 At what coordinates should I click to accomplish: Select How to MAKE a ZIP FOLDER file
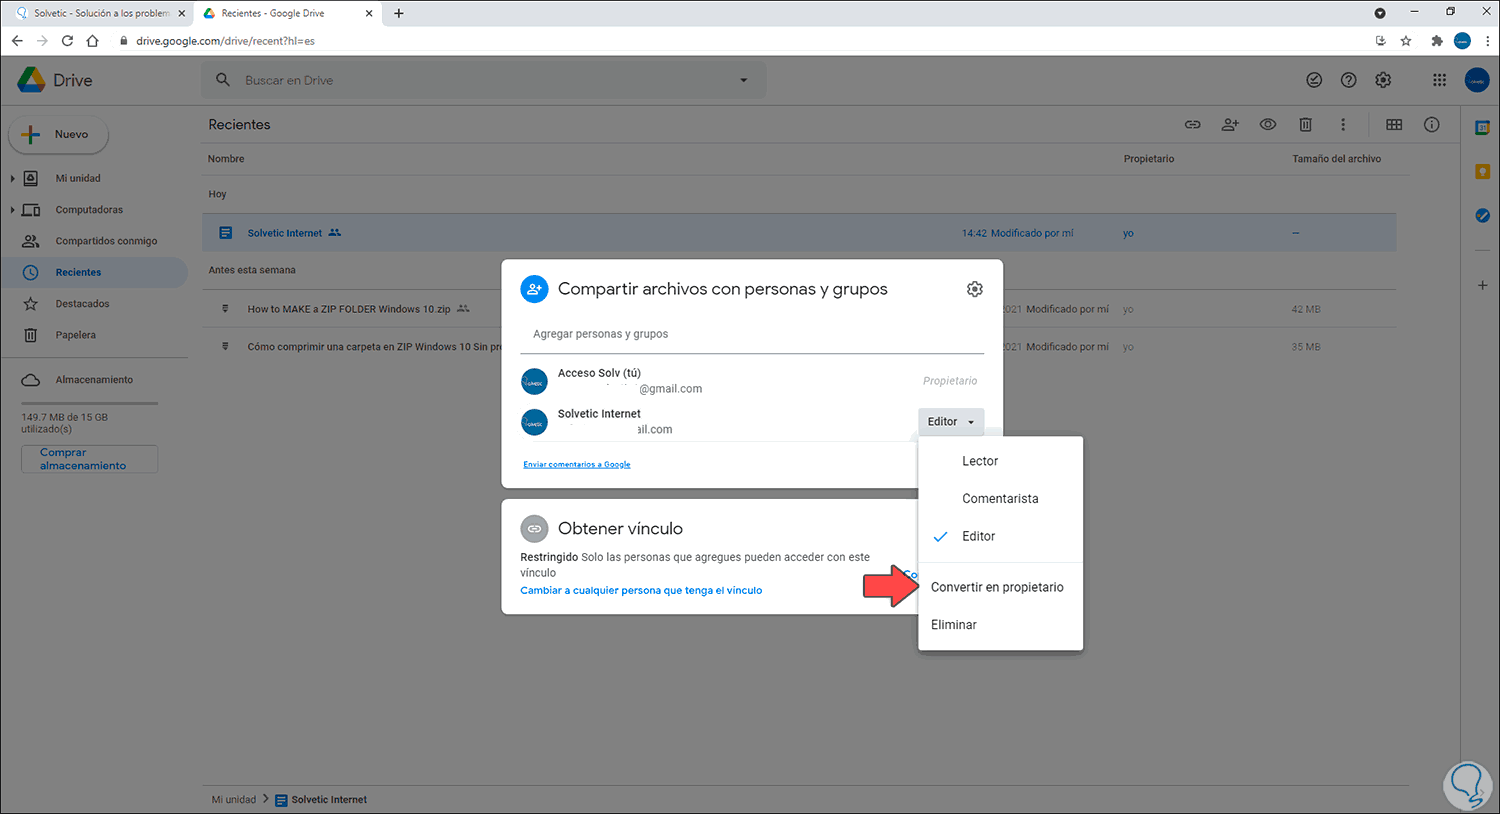(349, 309)
